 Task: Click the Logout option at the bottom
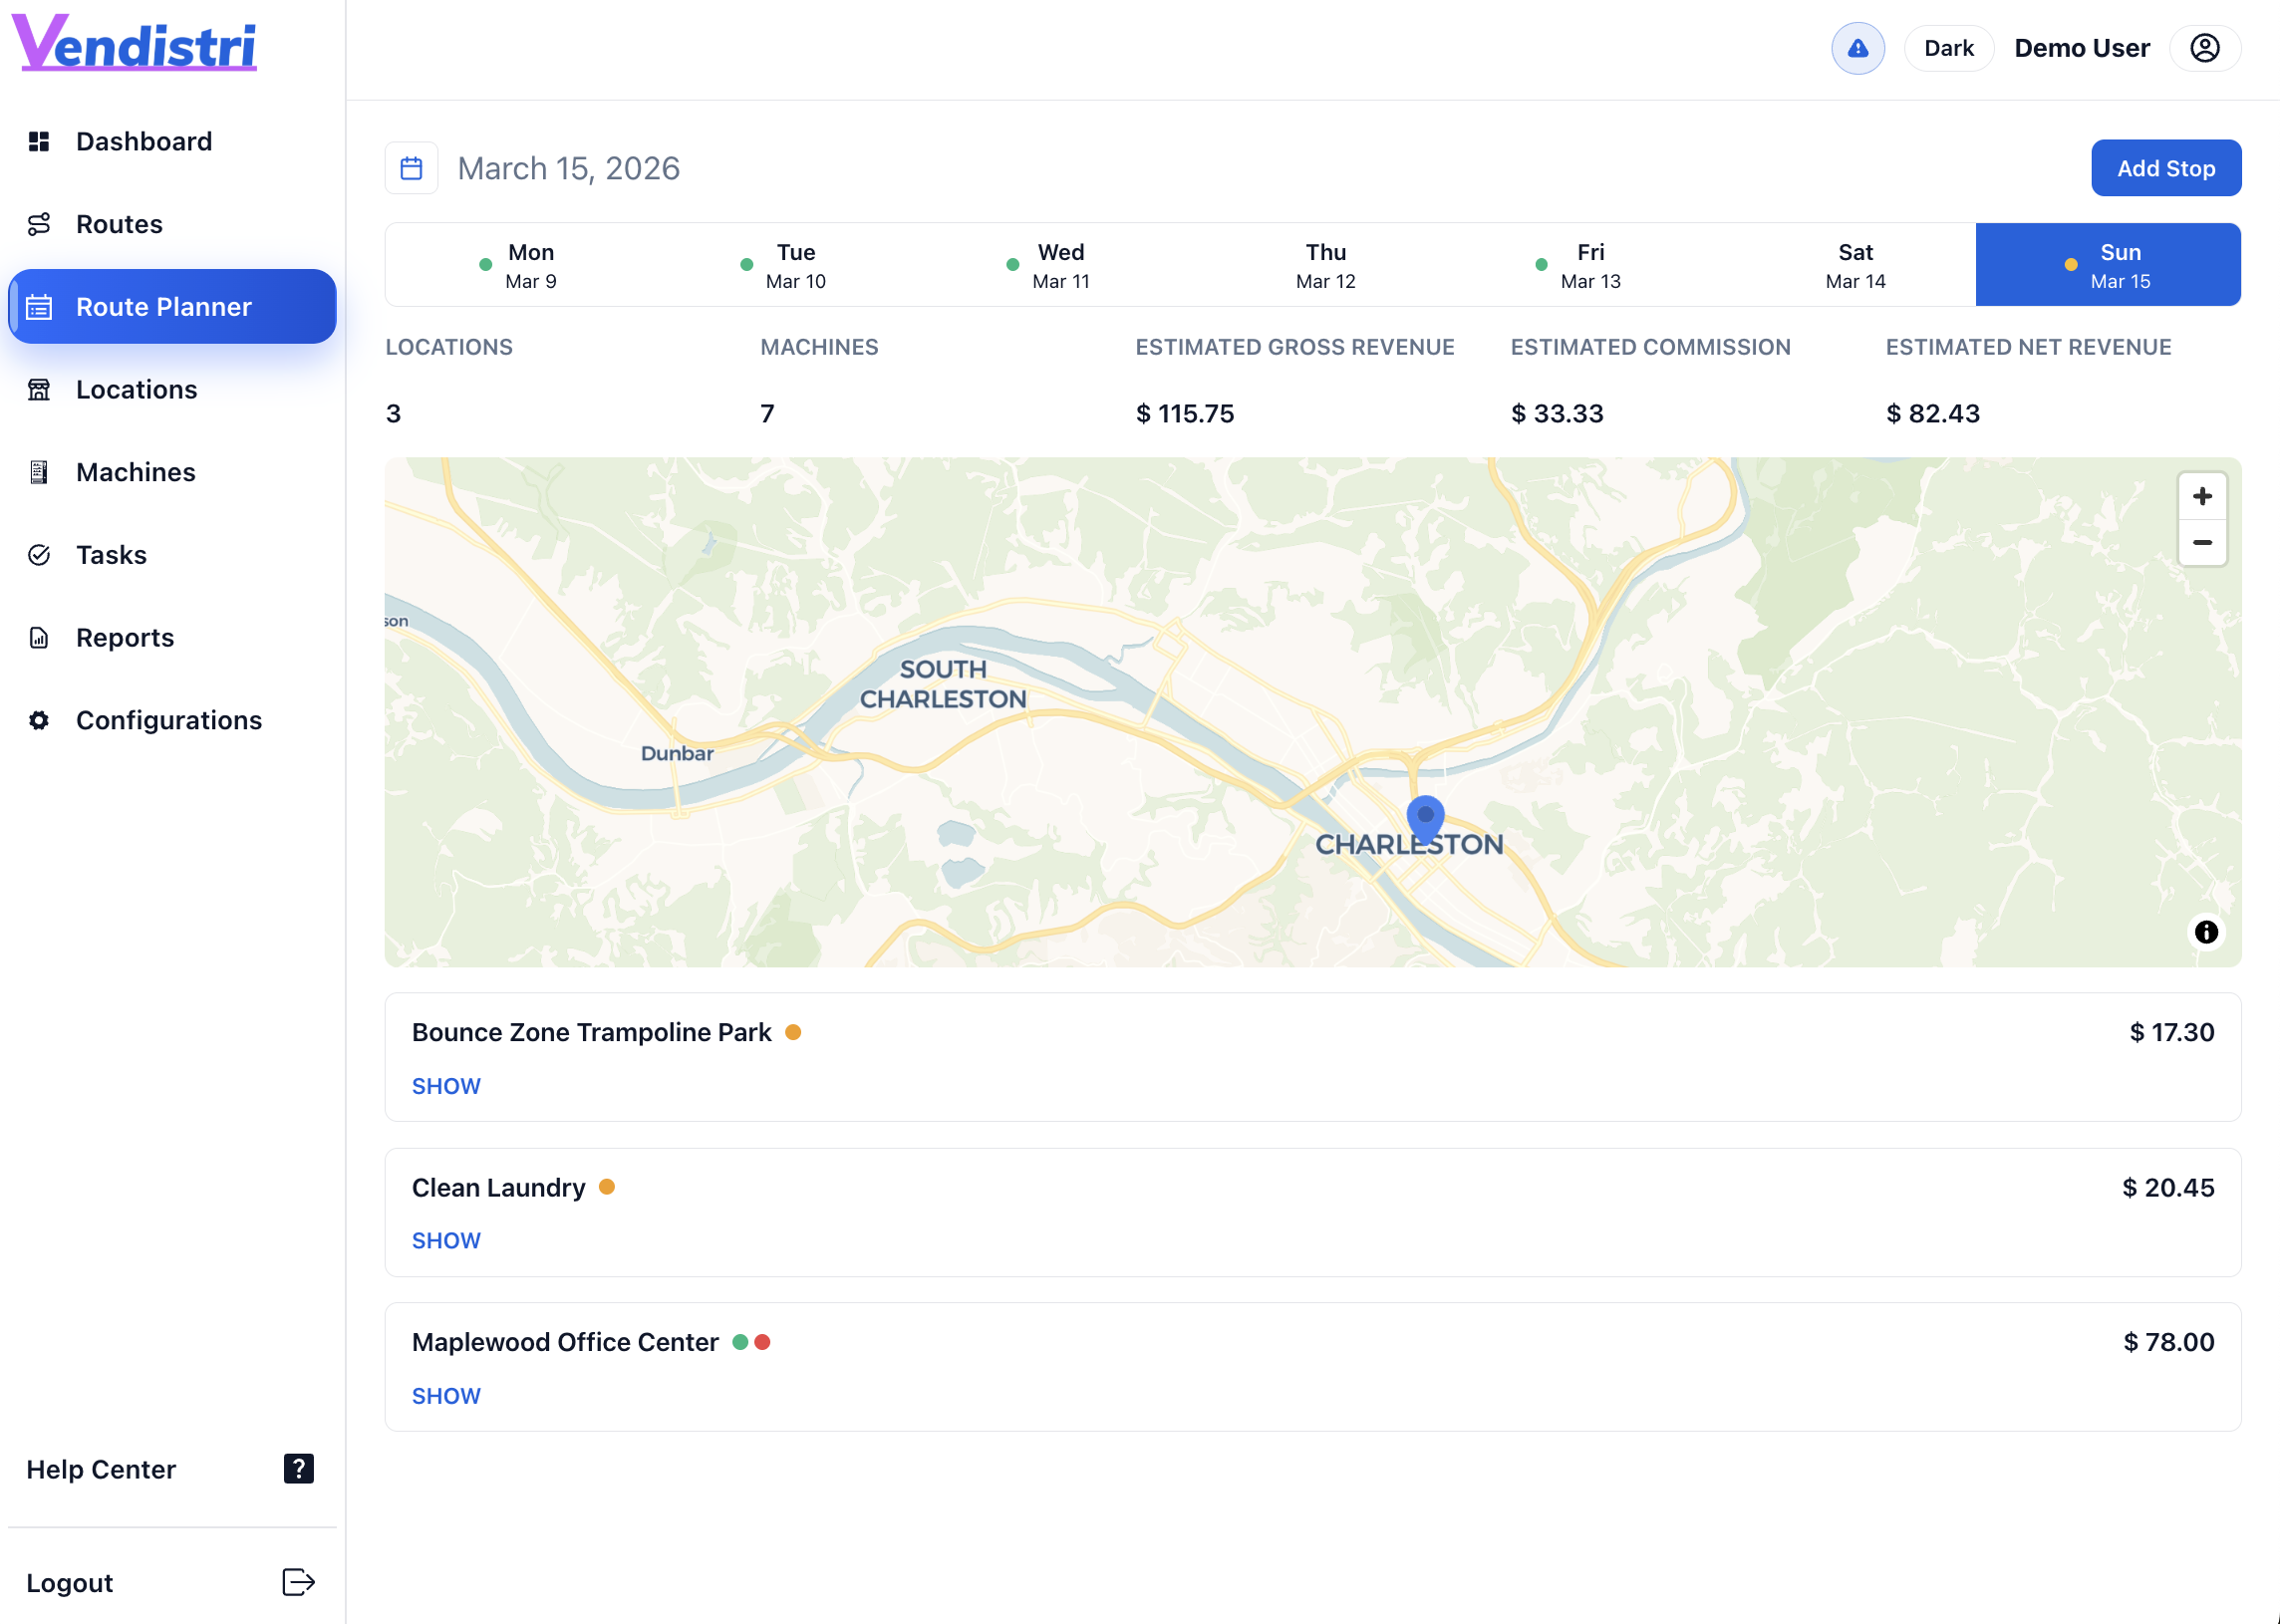coord(70,1582)
